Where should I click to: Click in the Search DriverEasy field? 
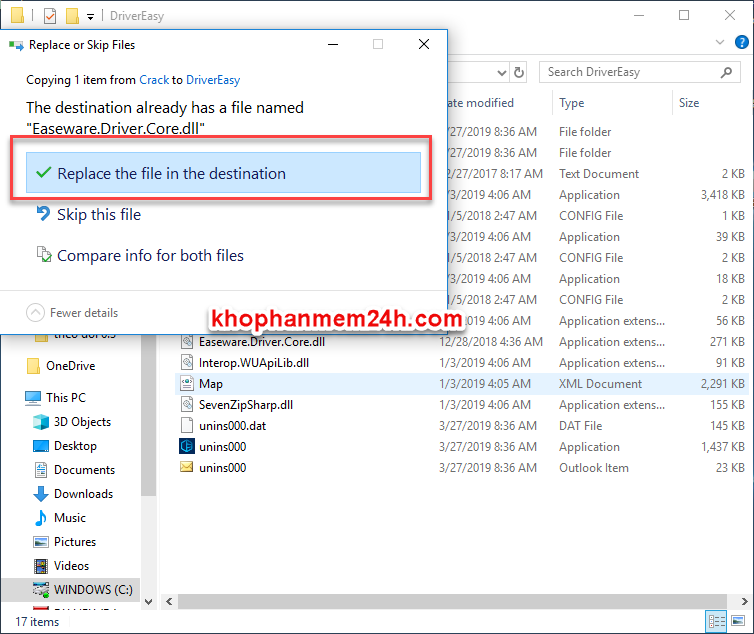pyautogui.click(x=630, y=72)
